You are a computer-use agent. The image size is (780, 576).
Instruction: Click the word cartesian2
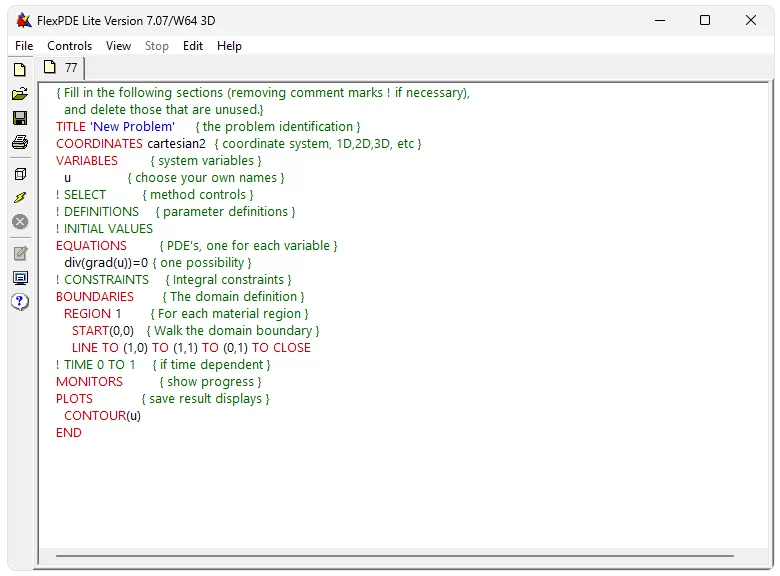pos(177,144)
